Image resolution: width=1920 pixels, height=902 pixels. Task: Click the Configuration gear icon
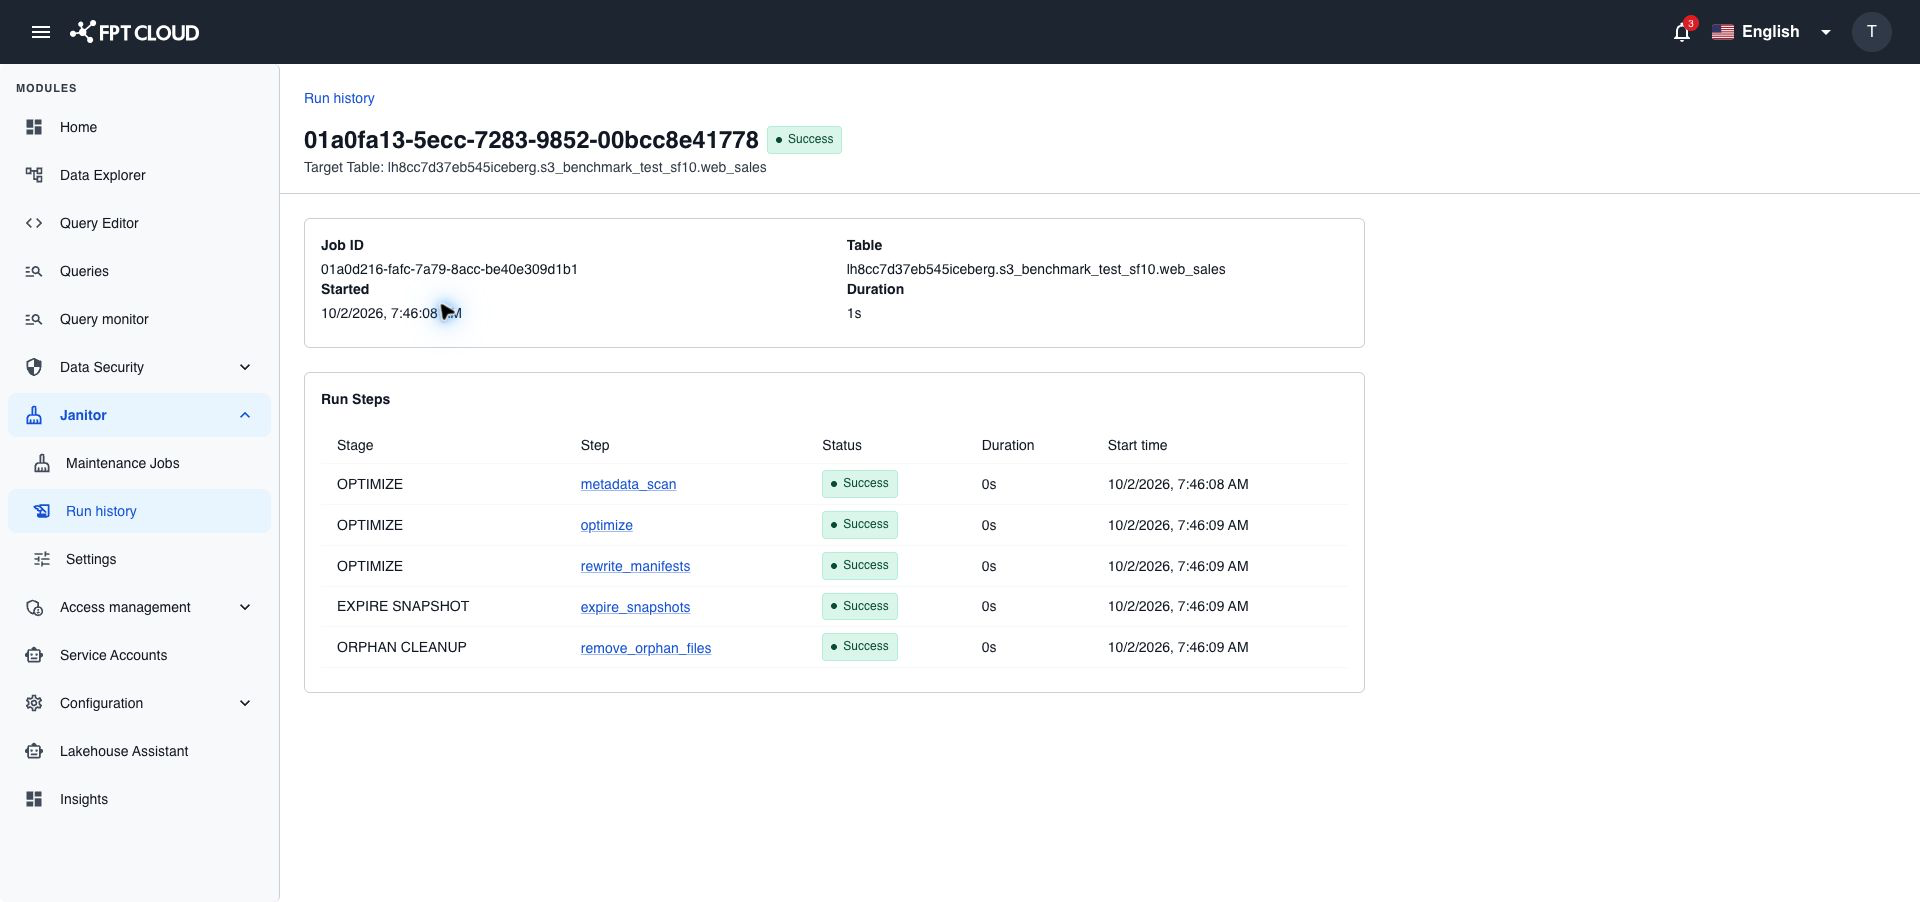tap(34, 703)
